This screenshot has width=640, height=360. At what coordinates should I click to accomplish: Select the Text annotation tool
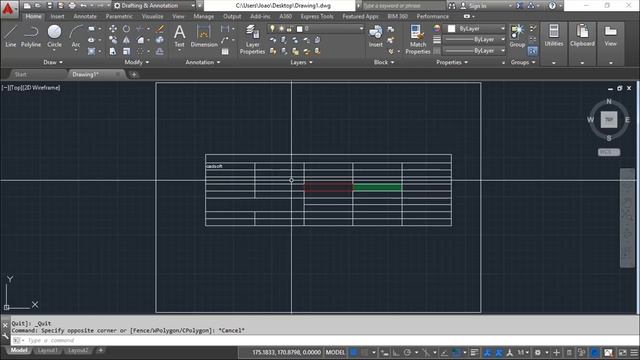point(180,36)
